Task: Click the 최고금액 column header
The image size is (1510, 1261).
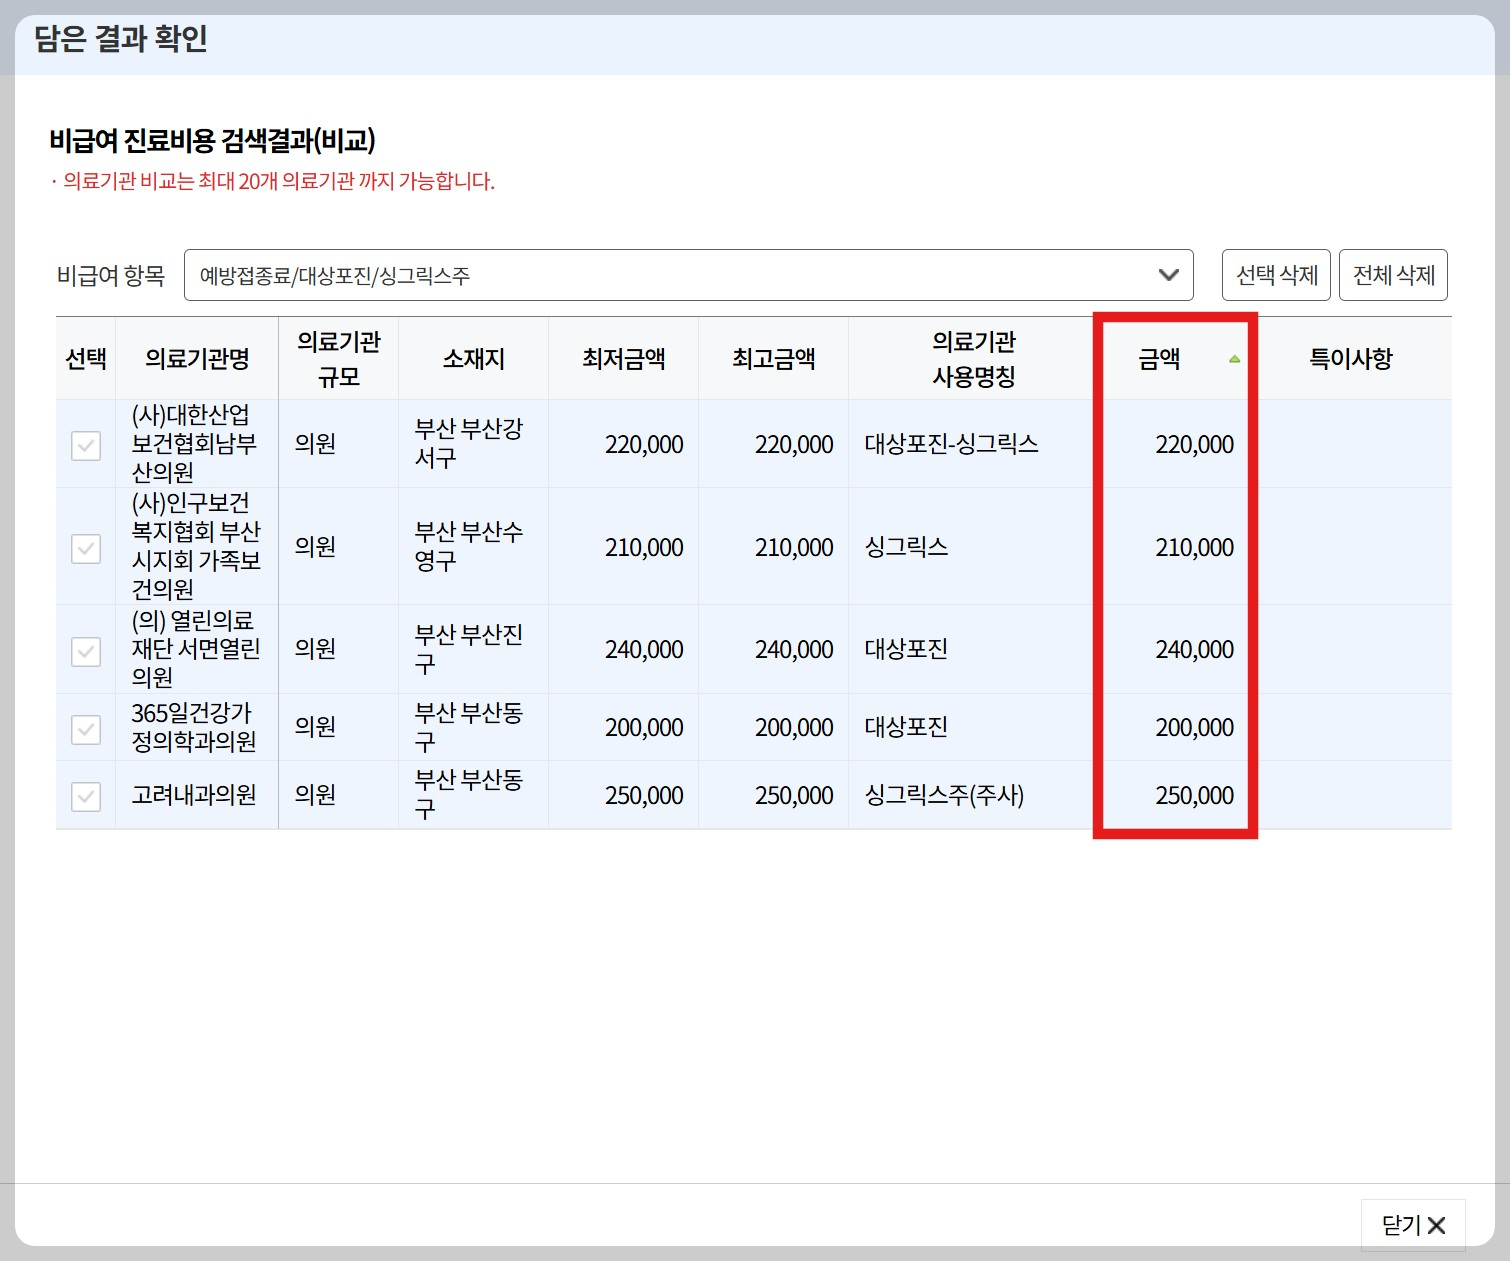Action: pyautogui.click(x=773, y=358)
